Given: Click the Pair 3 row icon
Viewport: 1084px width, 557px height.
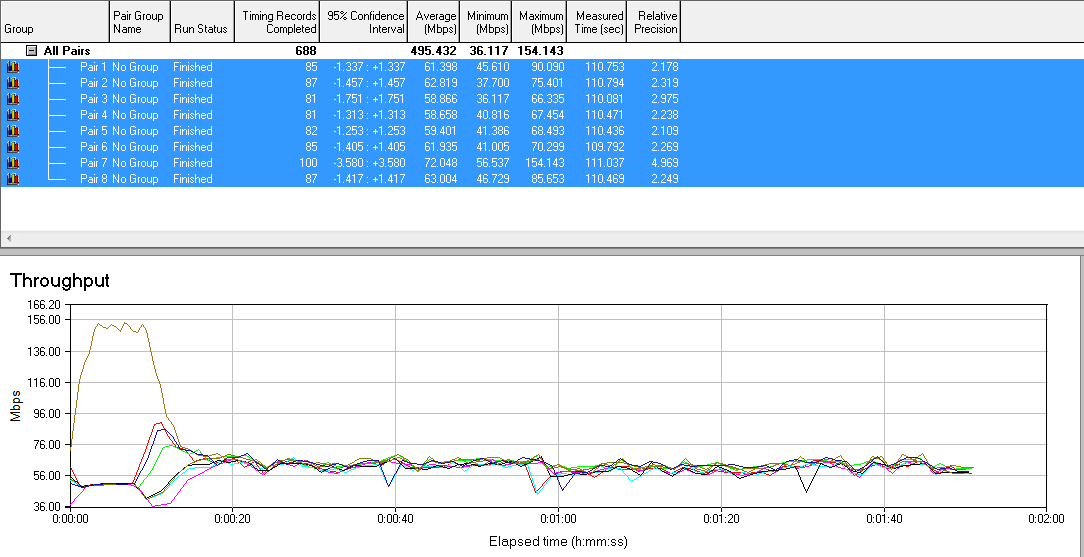Looking at the screenshot, I should [x=12, y=99].
